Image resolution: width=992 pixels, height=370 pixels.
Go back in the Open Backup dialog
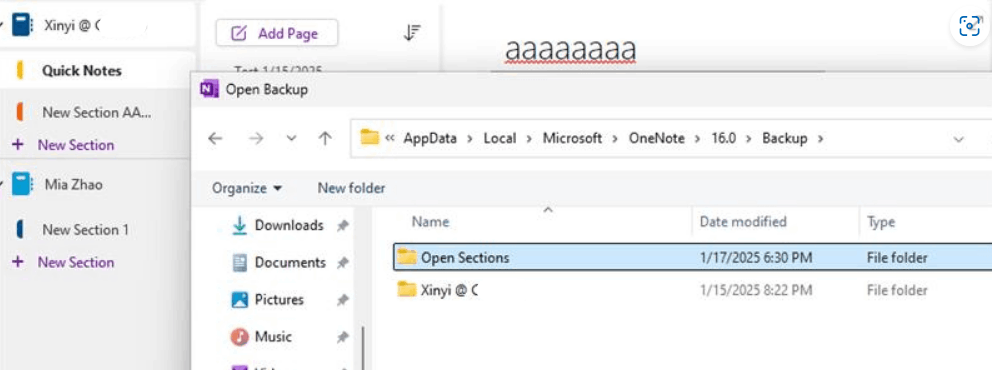pos(215,139)
